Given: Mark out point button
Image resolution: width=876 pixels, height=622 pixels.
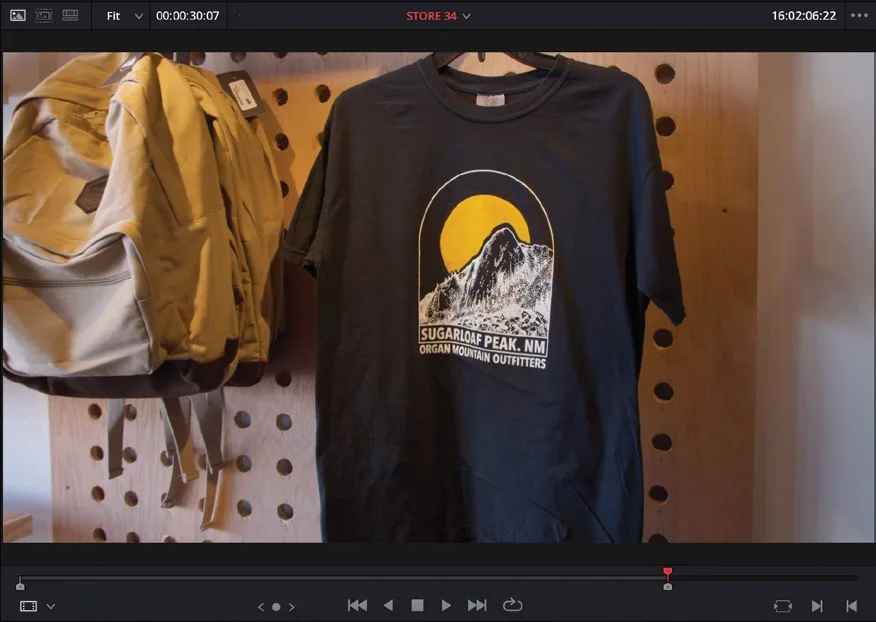Looking at the screenshot, I should pyautogui.click(x=851, y=606).
